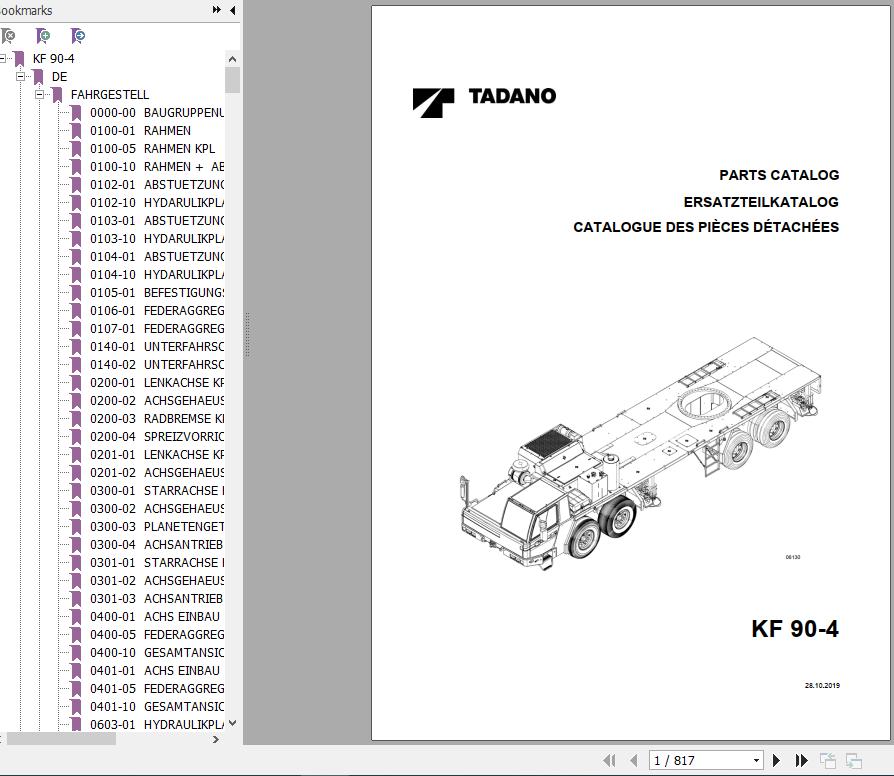Click the first page navigation icon
The height and width of the screenshot is (776, 894).
(610, 760)
